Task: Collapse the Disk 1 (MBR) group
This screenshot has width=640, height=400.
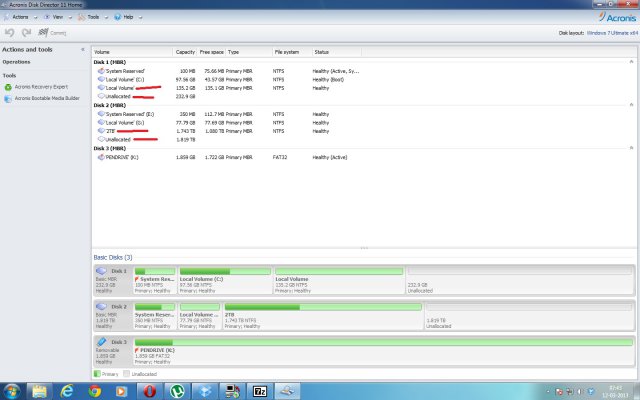Action: point(631,62)
